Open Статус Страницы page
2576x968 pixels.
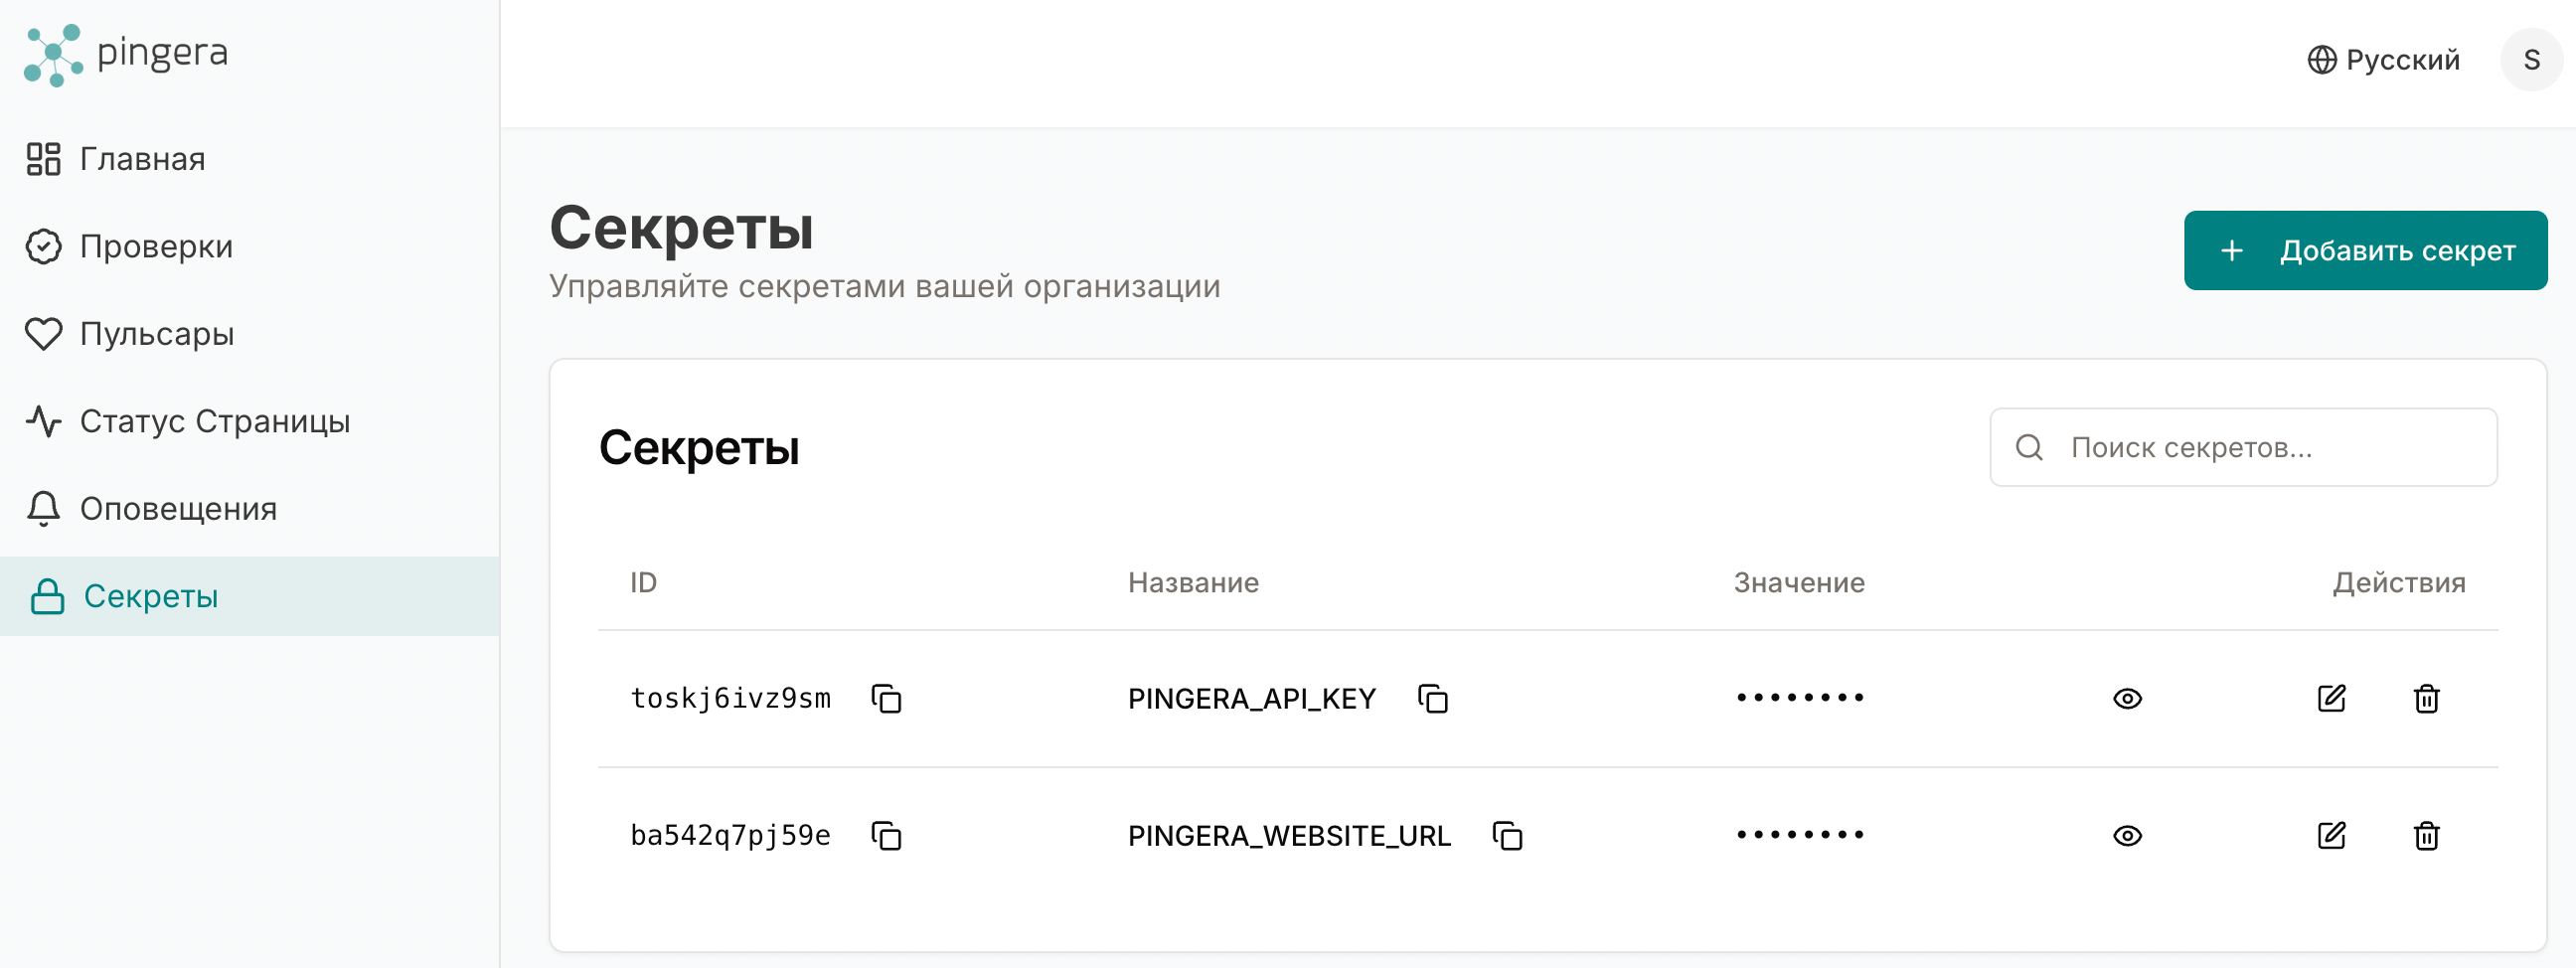[x=214, y=421]
